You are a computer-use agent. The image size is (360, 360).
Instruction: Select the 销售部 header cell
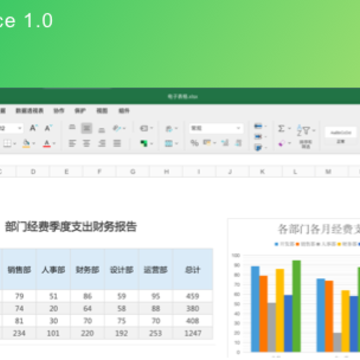coord(19,269)
